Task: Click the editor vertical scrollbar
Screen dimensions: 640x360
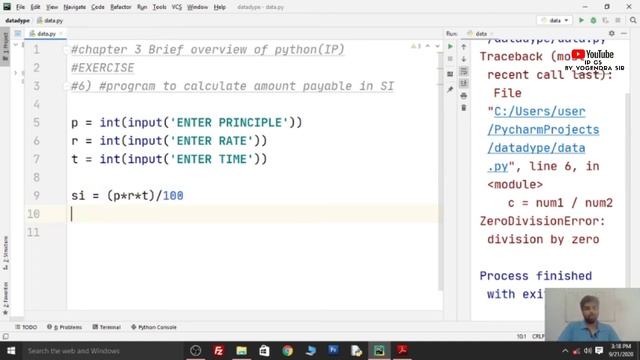Action: coord(441,171)
